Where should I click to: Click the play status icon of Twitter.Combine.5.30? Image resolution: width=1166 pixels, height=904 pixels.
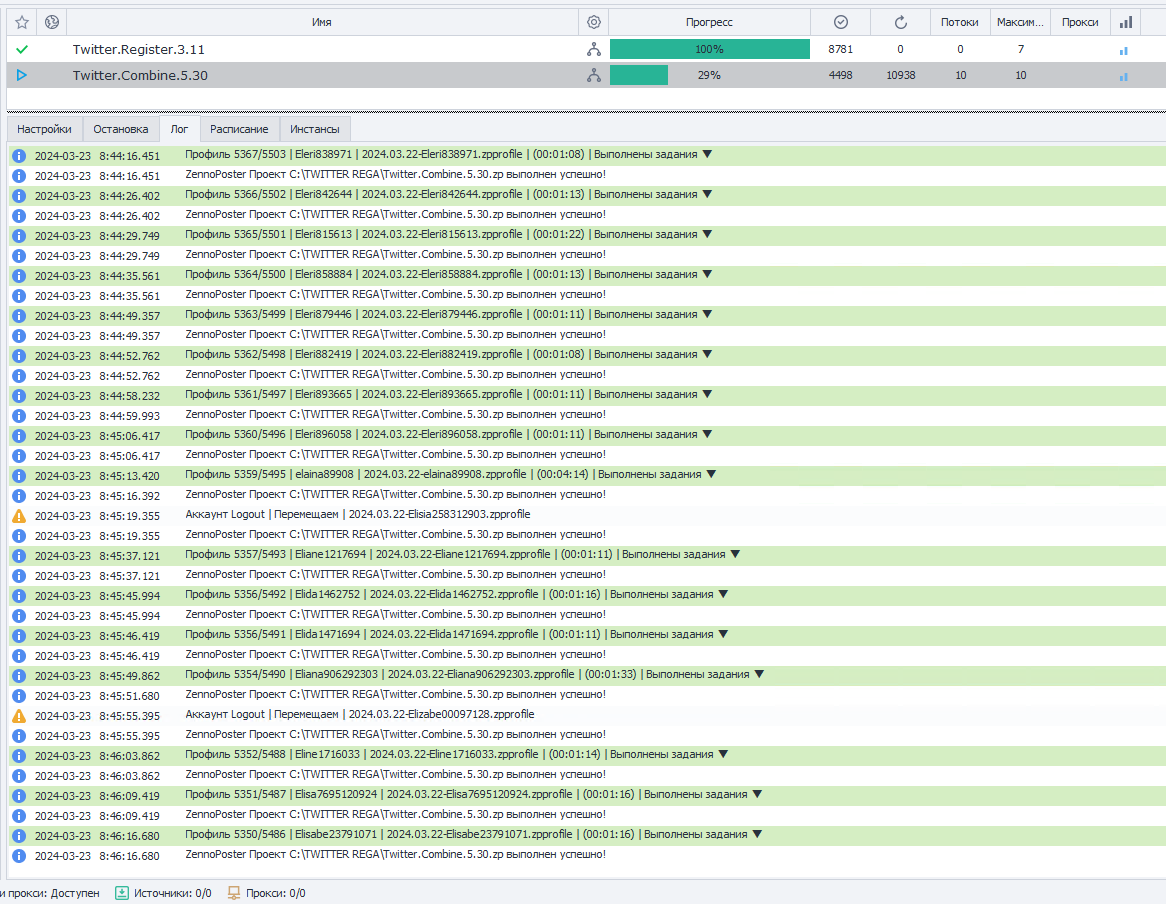(x=22, y=75)
